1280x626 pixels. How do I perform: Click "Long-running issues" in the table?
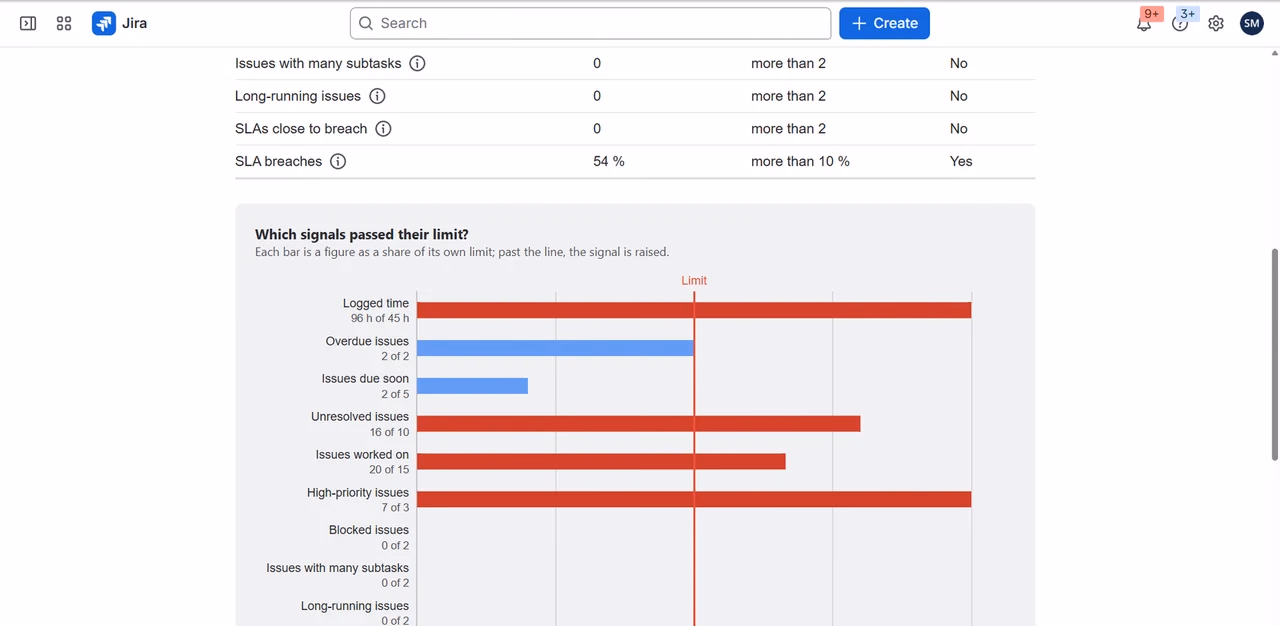coord(298,96)
